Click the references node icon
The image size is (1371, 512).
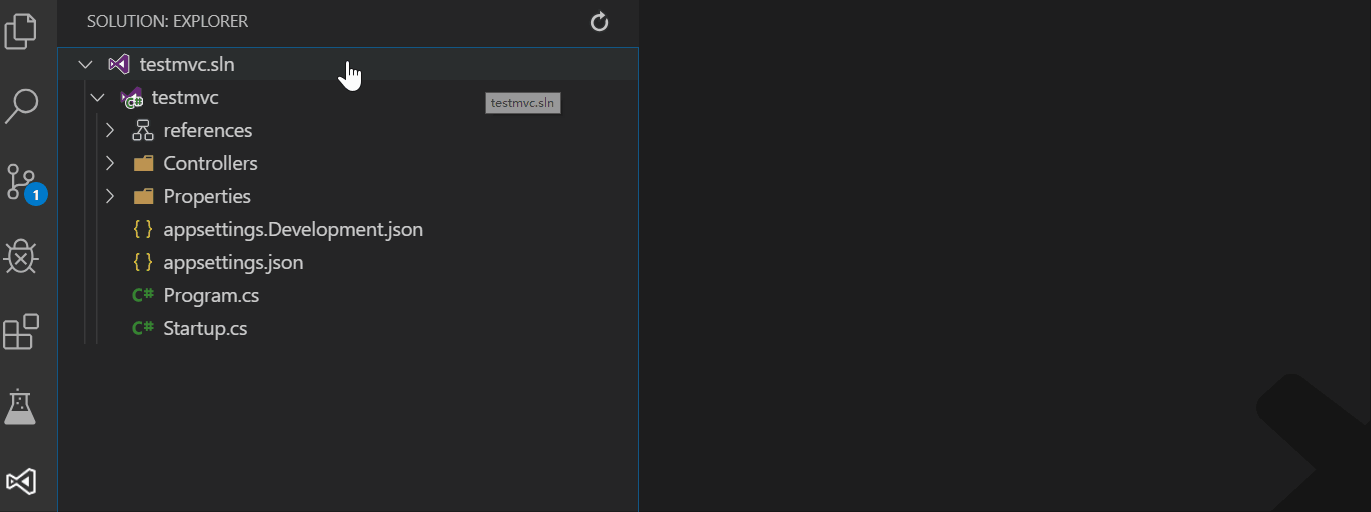pos(142,130)
